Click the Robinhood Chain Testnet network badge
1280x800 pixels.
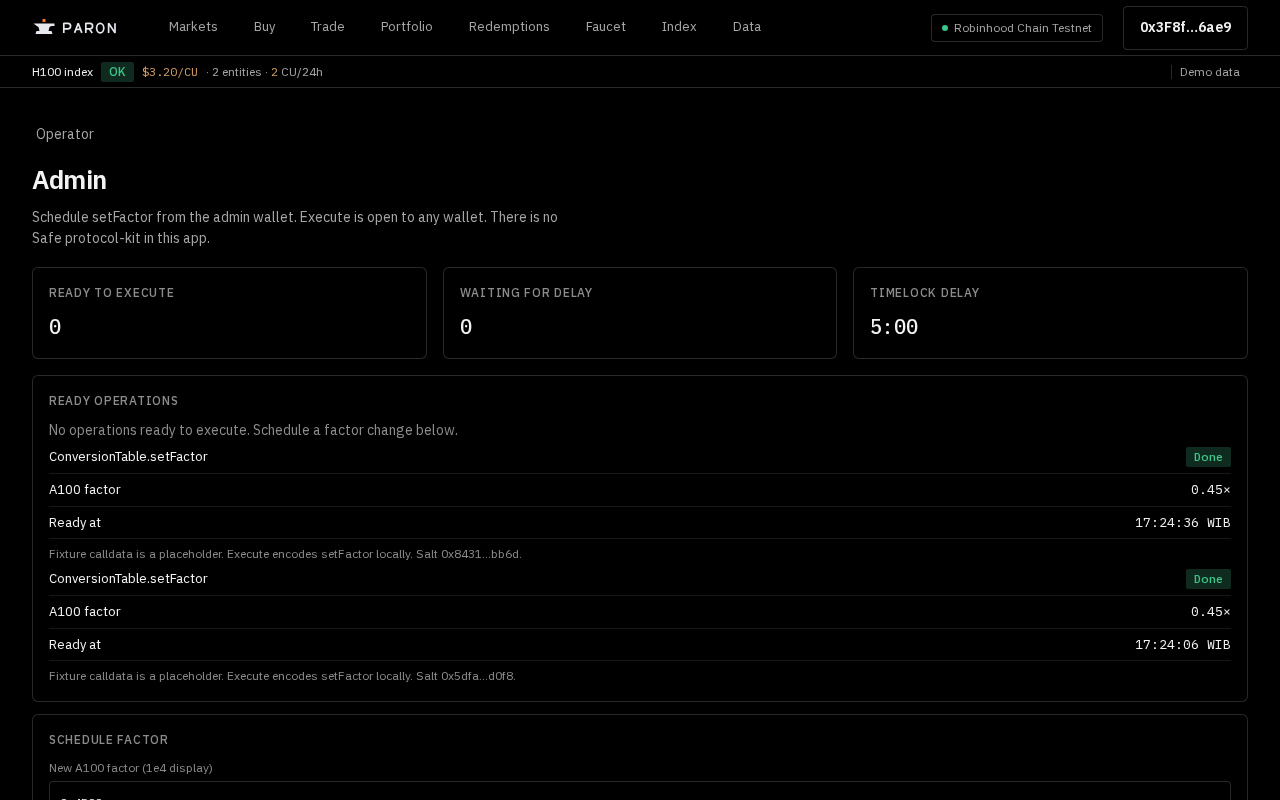pyautogui.click(x=1017, y=28)
